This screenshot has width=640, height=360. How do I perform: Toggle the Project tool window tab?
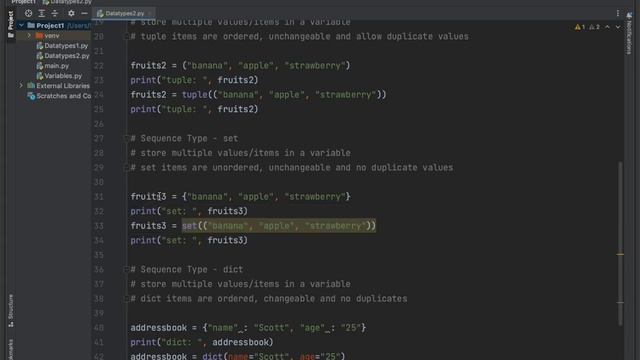(11, 24)
